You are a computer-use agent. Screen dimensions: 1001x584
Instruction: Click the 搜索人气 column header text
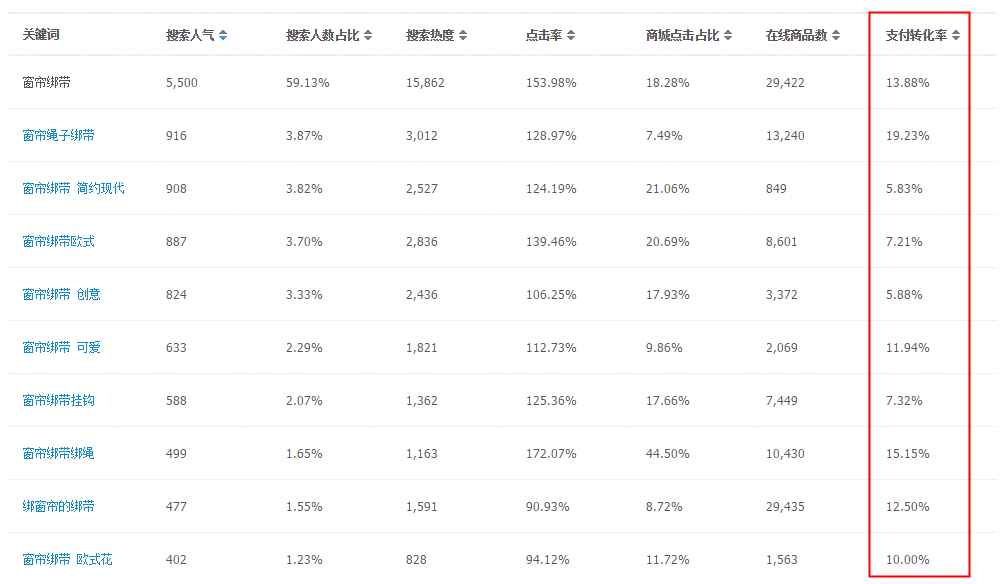tap(190, 36)
